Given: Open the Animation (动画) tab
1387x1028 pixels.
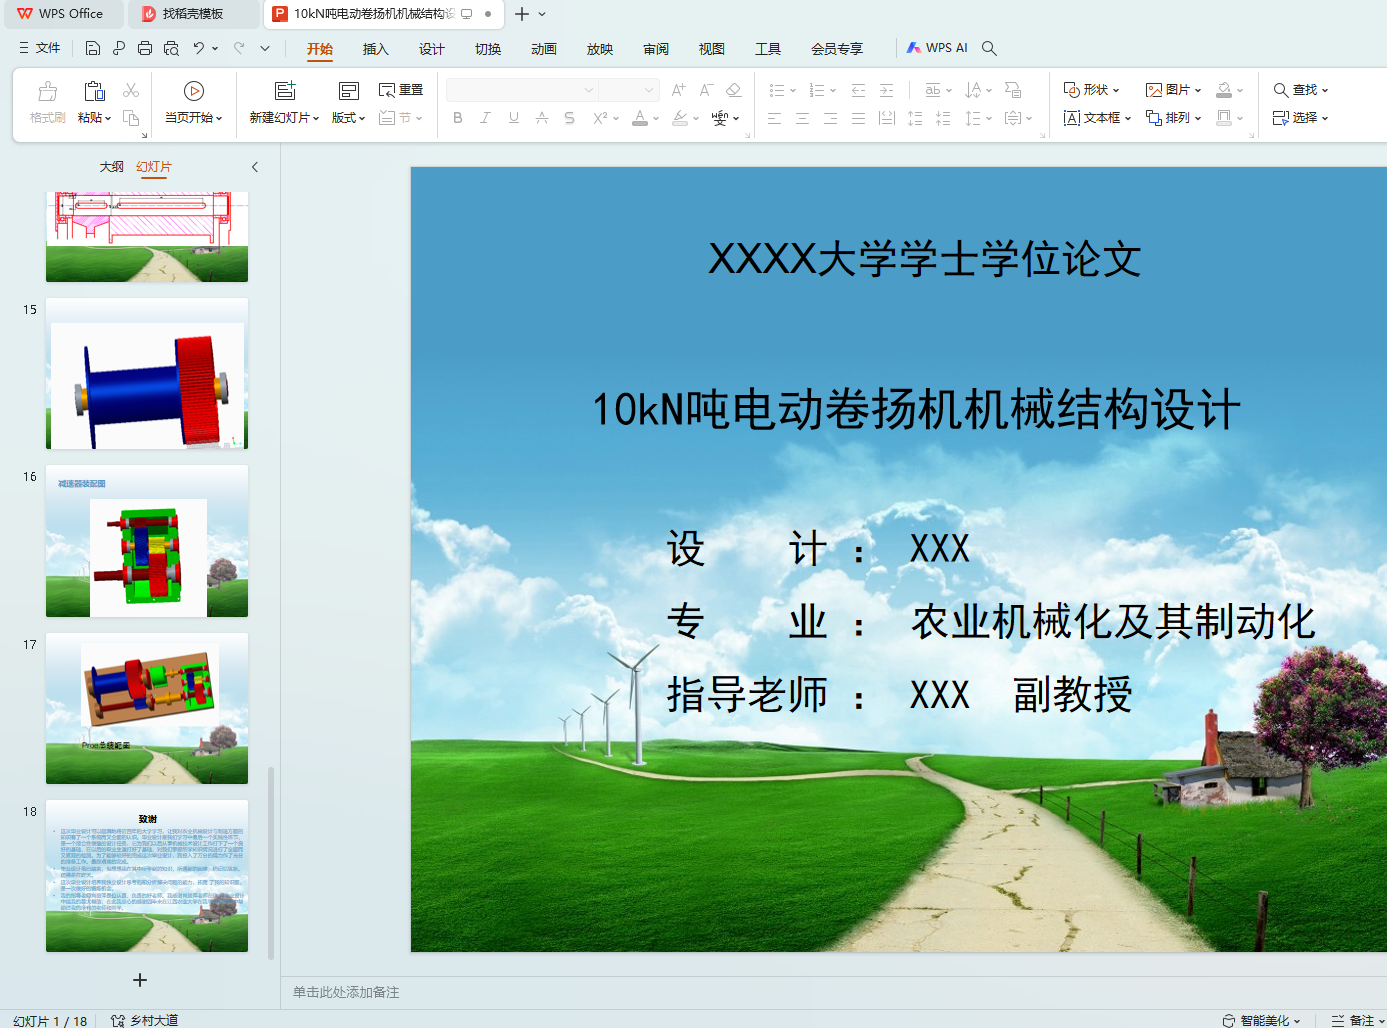Looking at the screenshot, I should click(543, 49).
